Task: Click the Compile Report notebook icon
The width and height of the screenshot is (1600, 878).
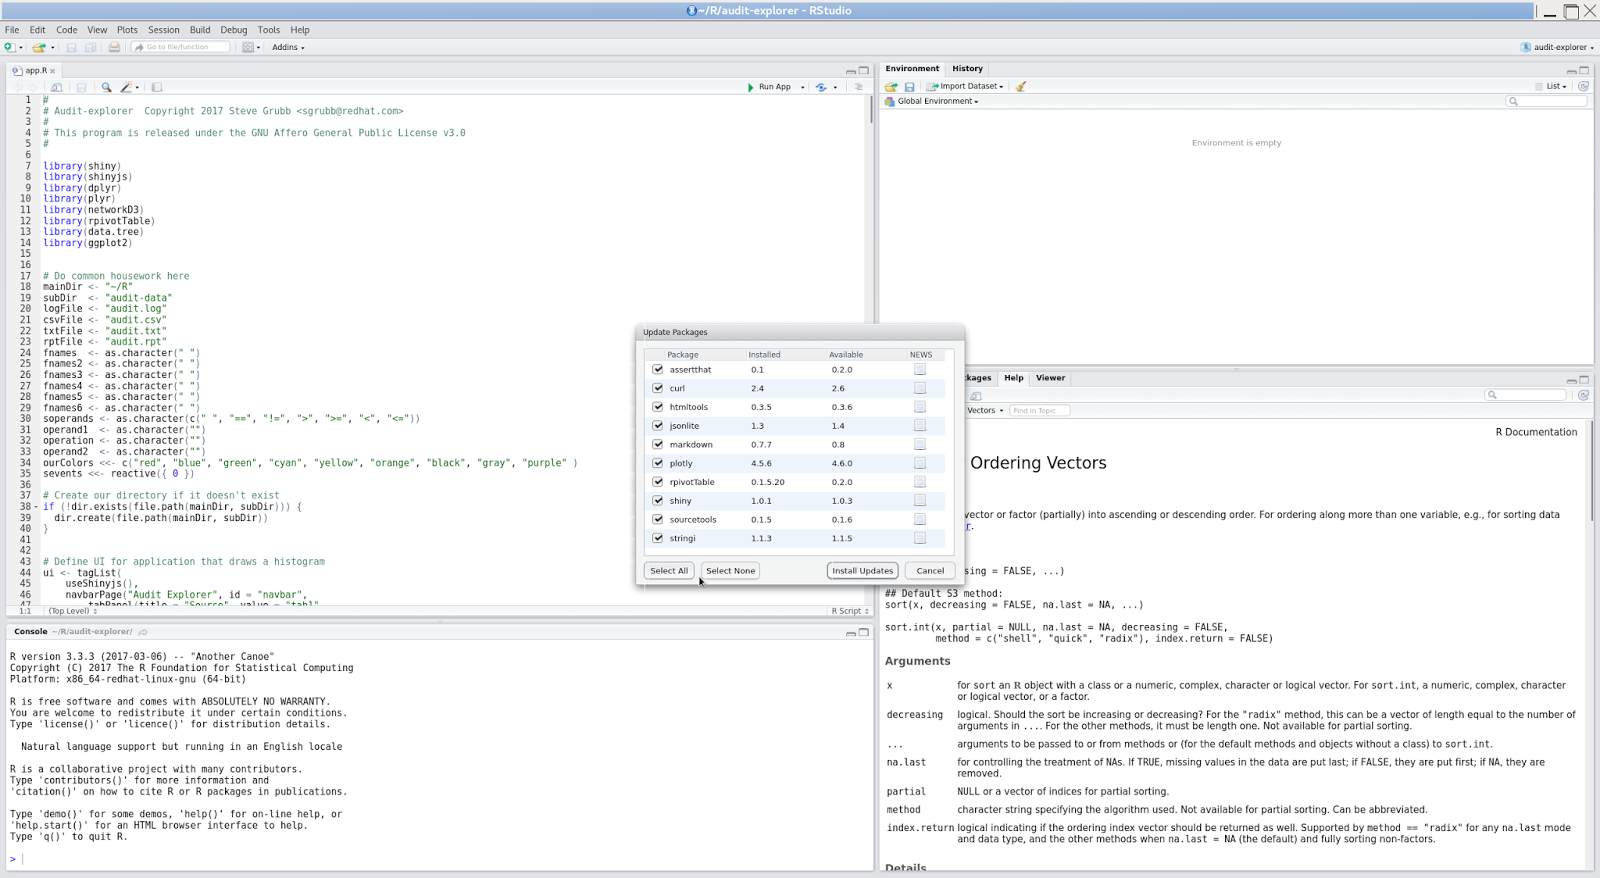Action: click(x=157, y=87)
